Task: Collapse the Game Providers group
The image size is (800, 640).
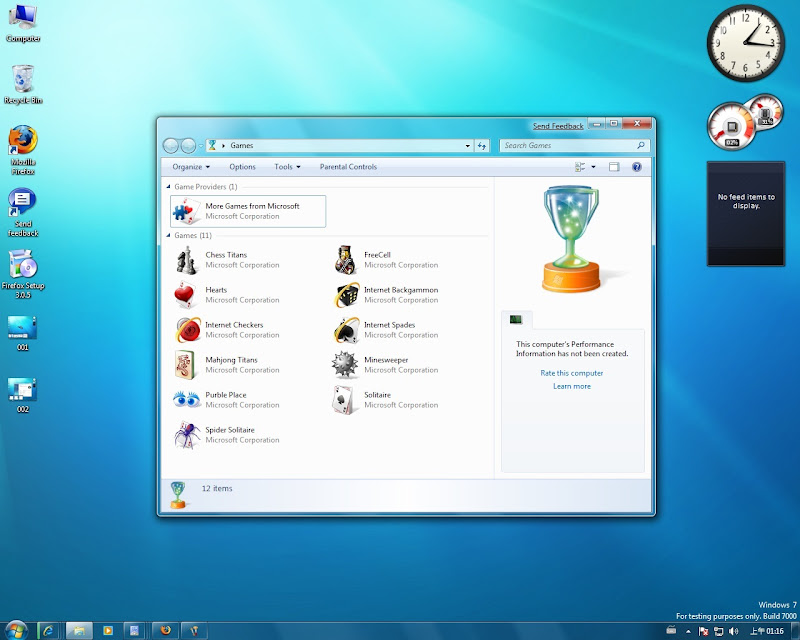Action: [x=168, y=187]
